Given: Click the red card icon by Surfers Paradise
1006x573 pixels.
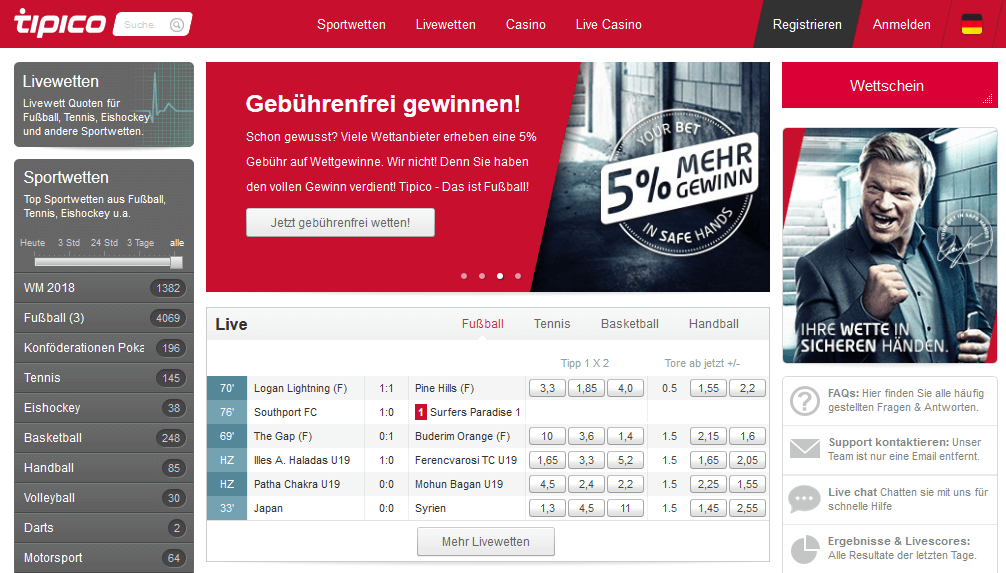Looking at the screenshot, I should [420, 412].
